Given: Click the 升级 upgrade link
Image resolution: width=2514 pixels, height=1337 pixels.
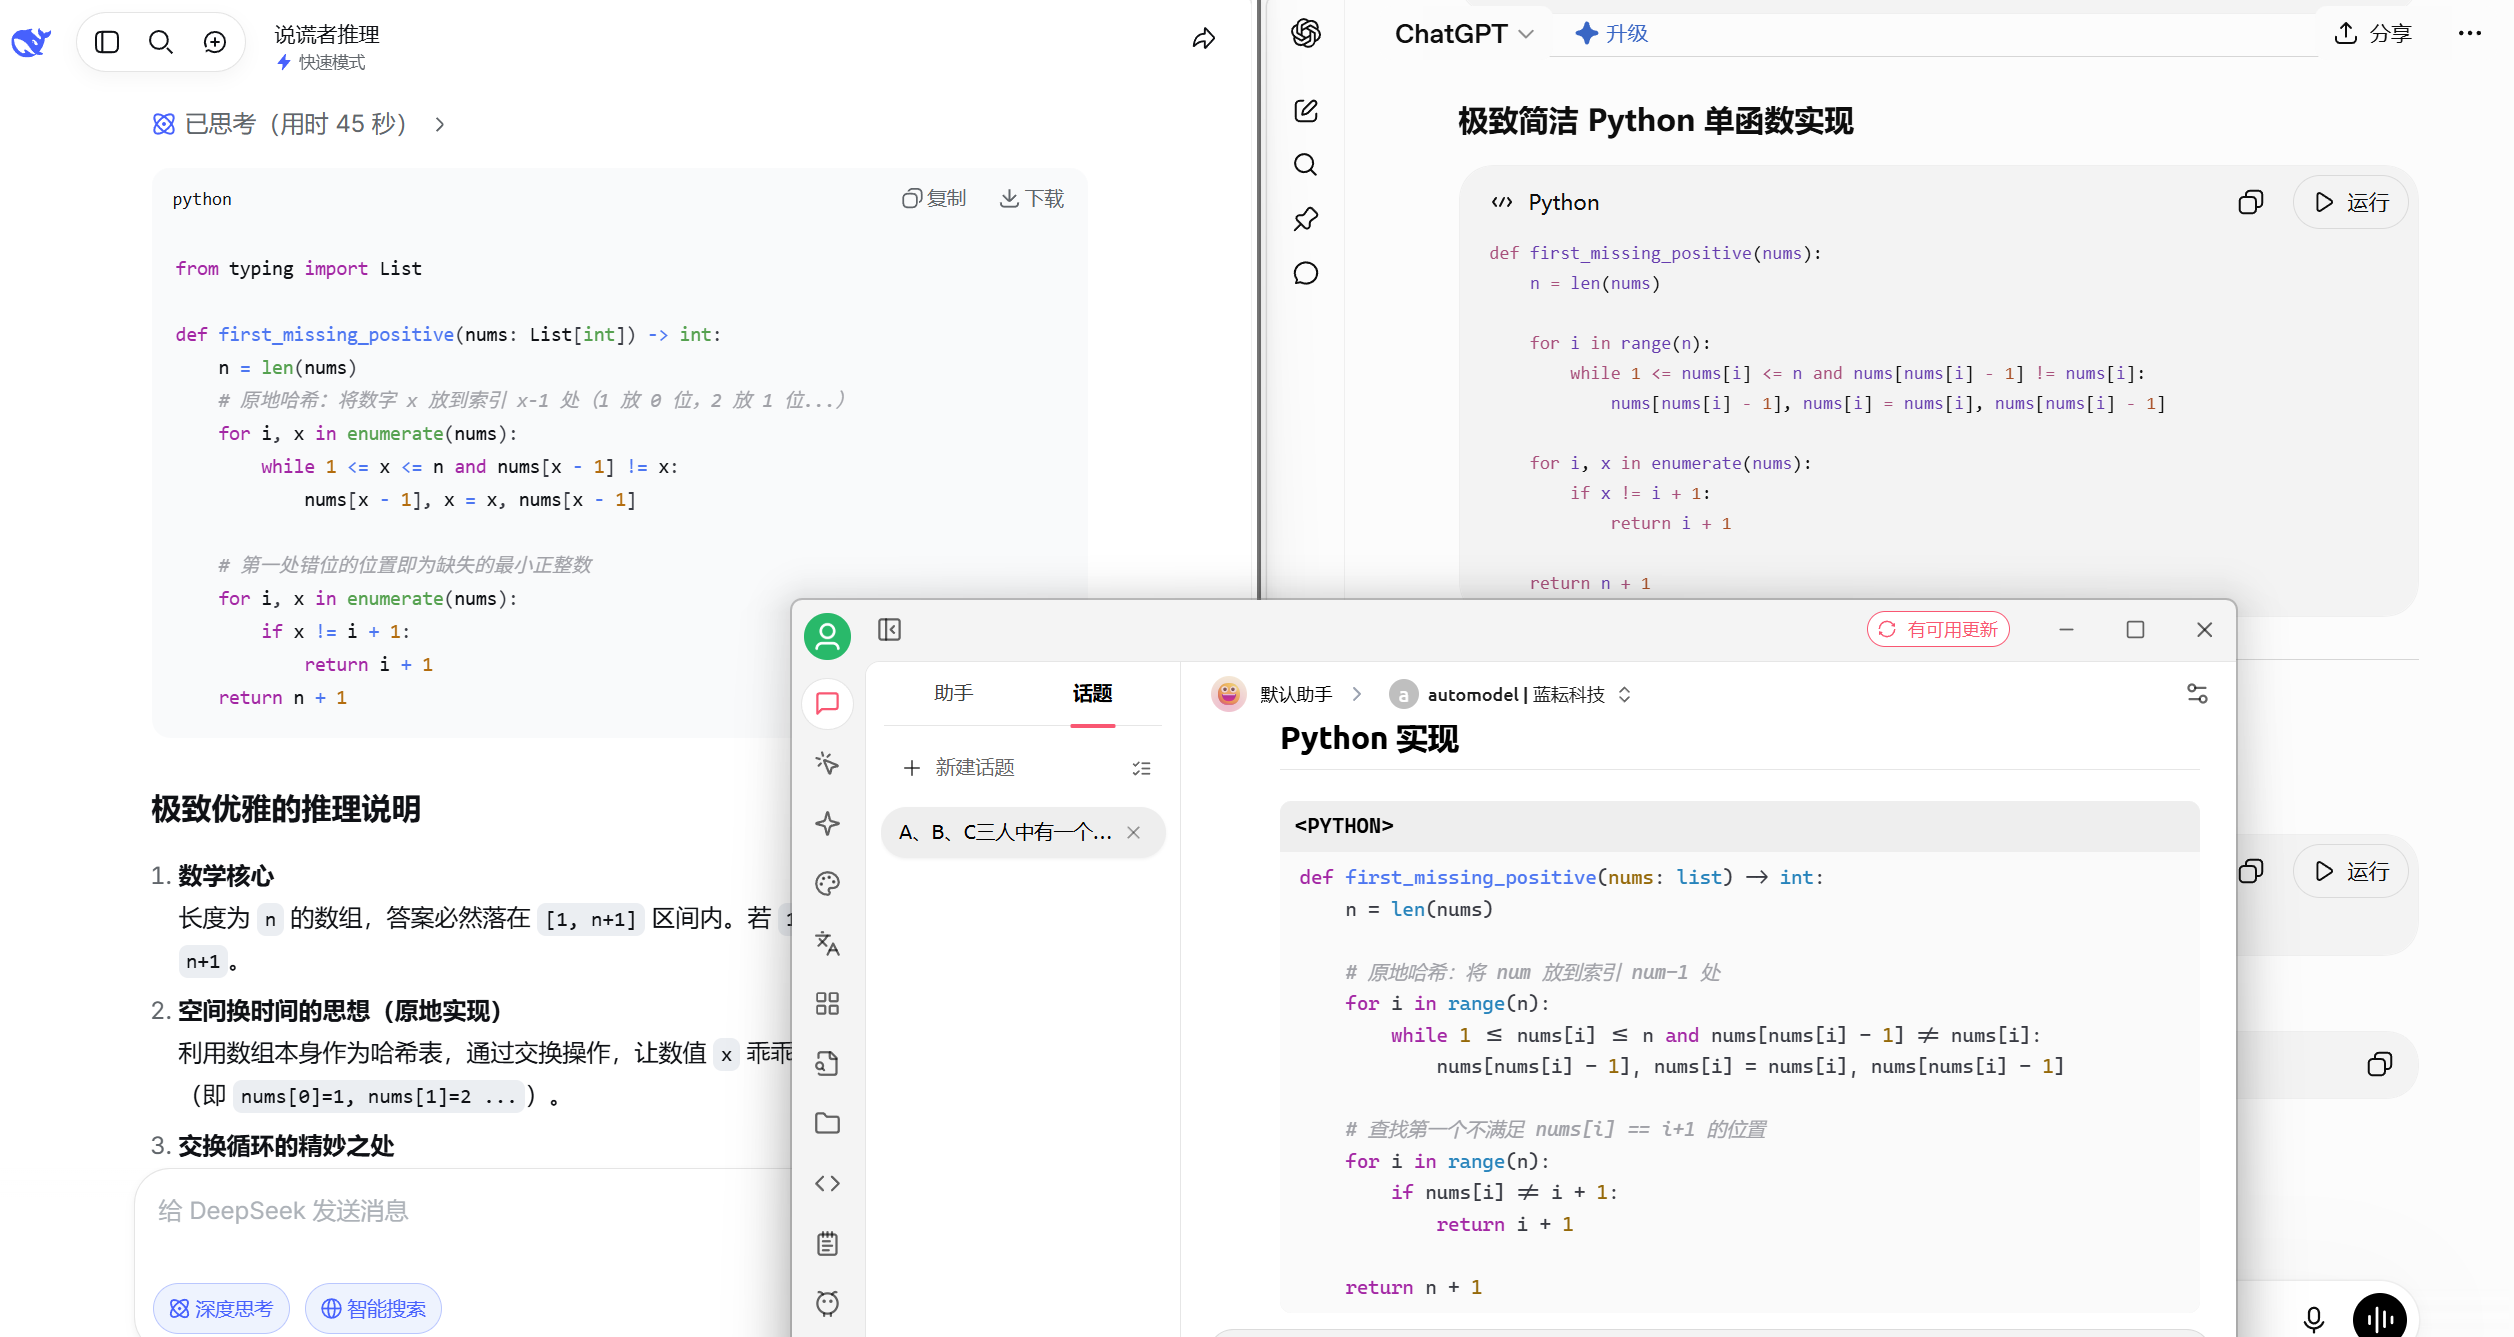Looking at the screenshot, I should [x=1611, y=33].
